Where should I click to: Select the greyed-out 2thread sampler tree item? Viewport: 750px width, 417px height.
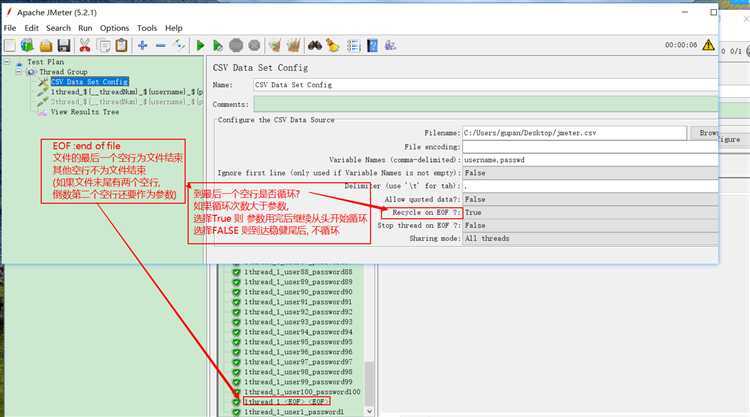pos(127,102)
